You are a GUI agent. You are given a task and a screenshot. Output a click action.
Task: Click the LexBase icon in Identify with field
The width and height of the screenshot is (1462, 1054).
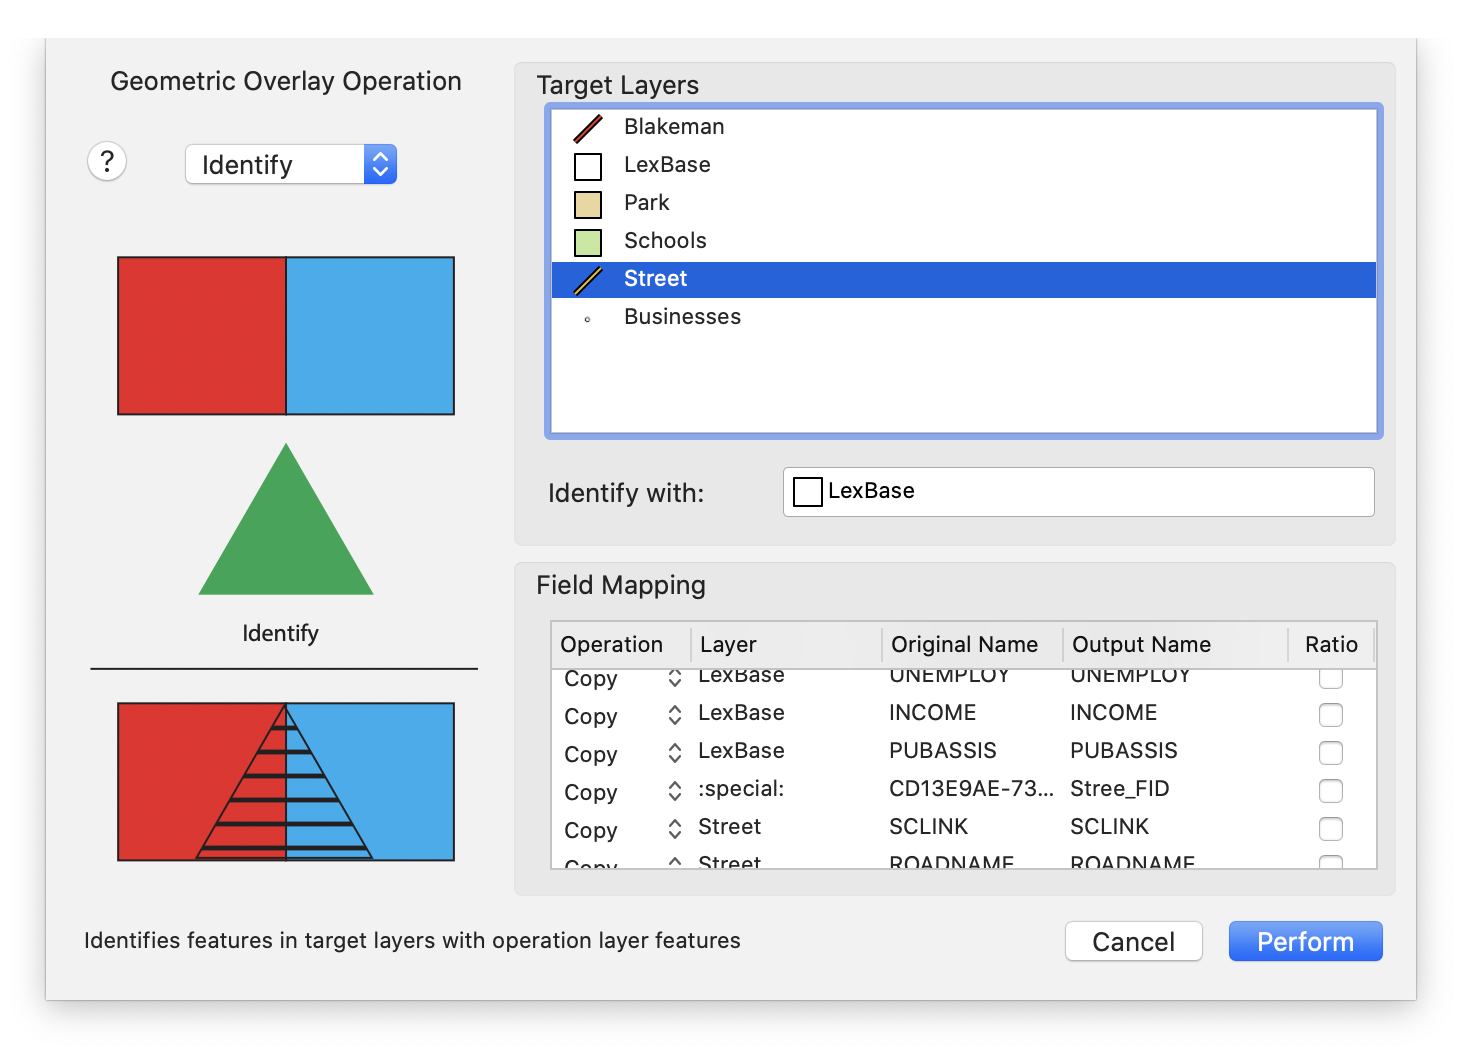pos(807,491)
